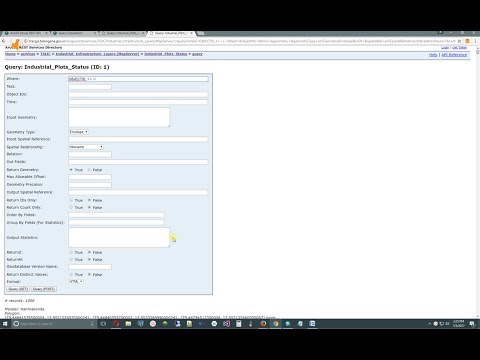Focus the Text input field
480x360 pixels.
(x=90, y=87)
